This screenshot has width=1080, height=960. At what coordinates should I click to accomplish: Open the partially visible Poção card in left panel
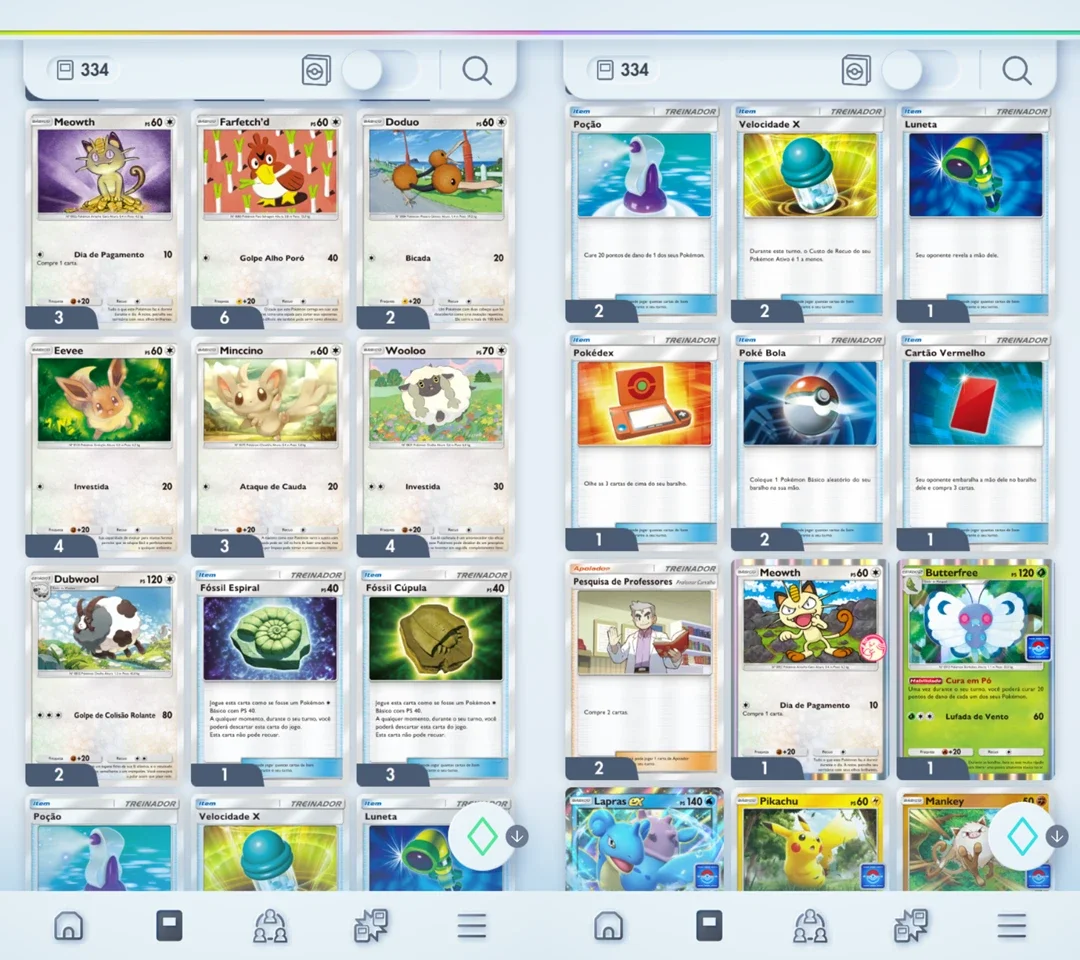(104, 844)
